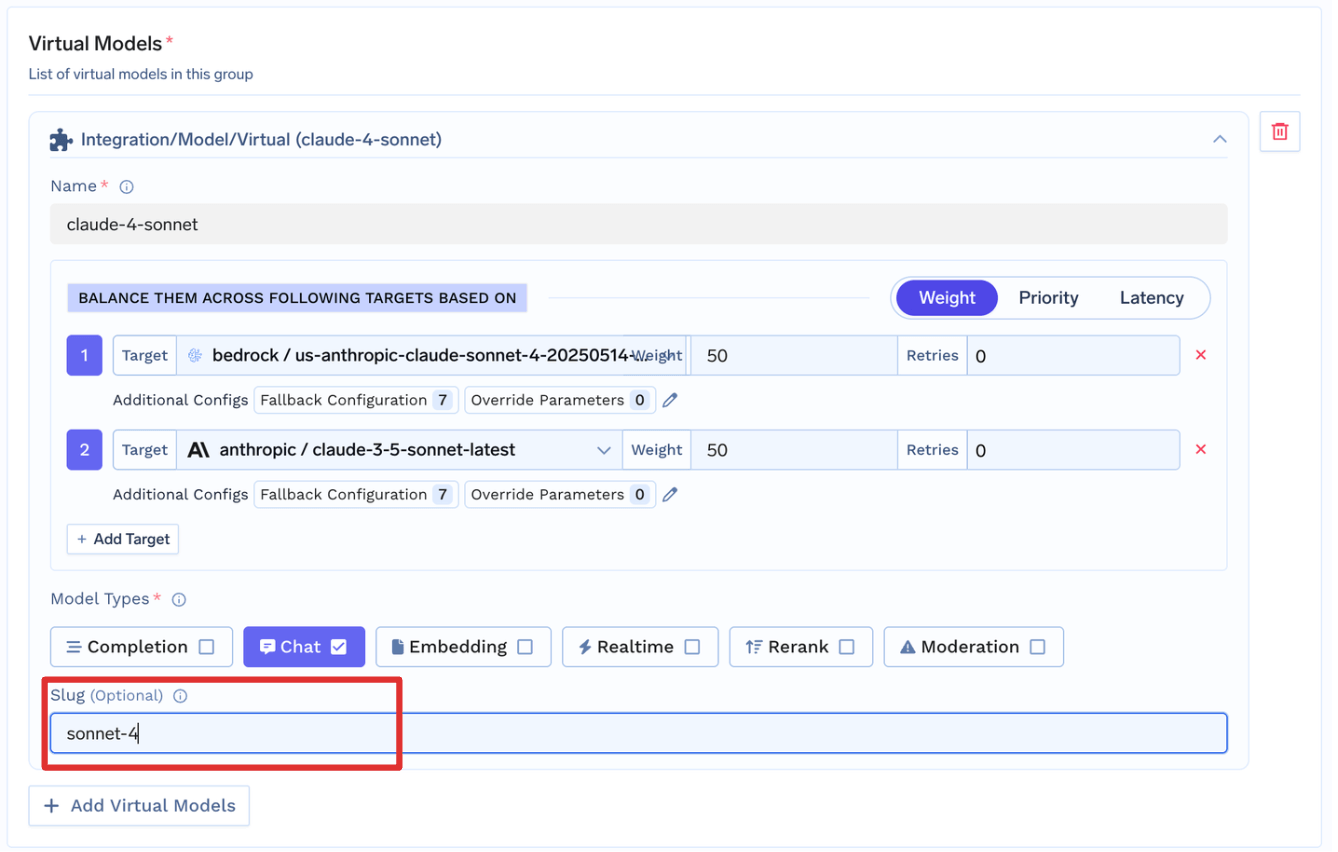Uncheck the Chat model type

tap(339, 647)
